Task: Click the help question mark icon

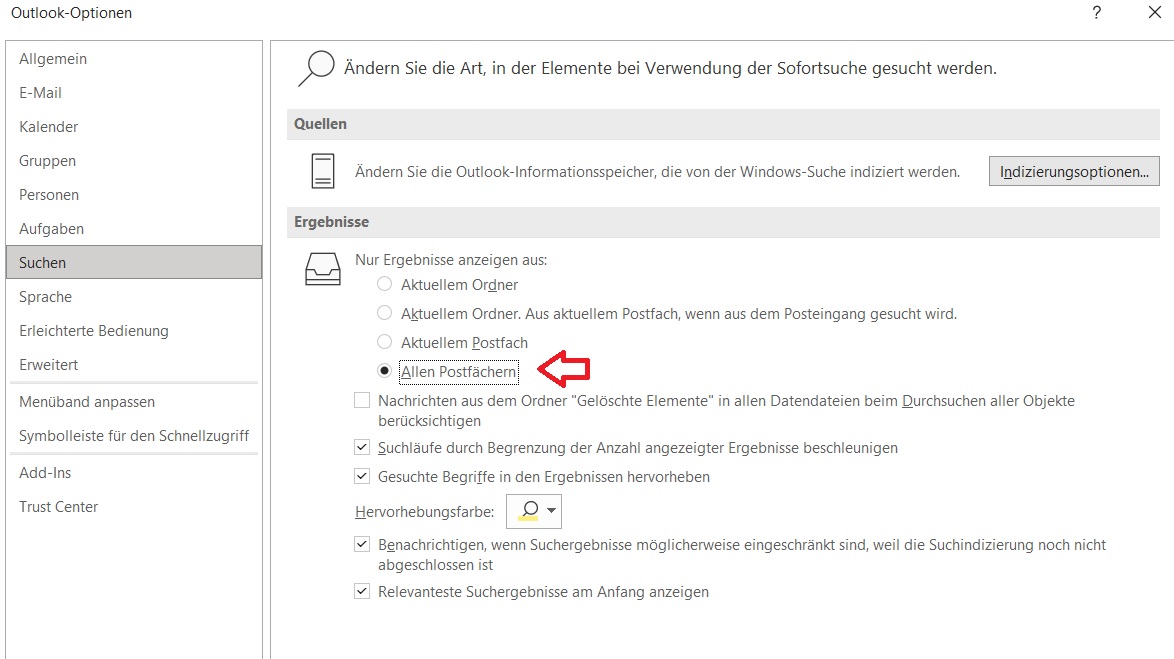Action: (1097, 12)
